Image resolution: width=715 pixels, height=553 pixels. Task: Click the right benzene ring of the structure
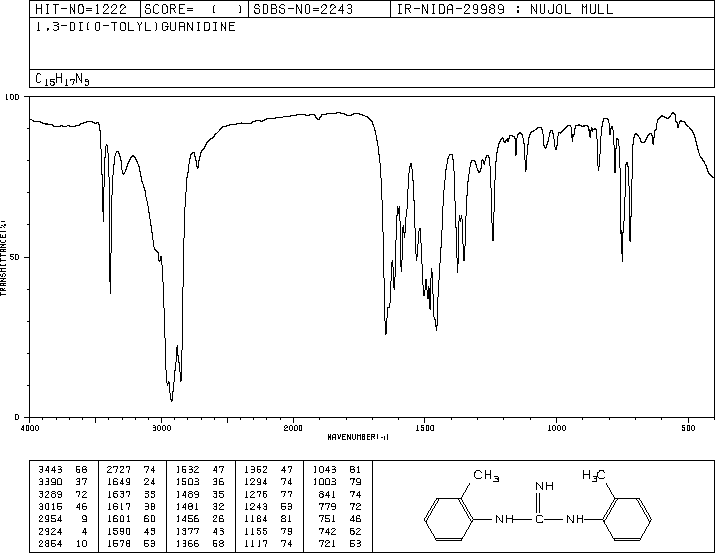(628, 519)
